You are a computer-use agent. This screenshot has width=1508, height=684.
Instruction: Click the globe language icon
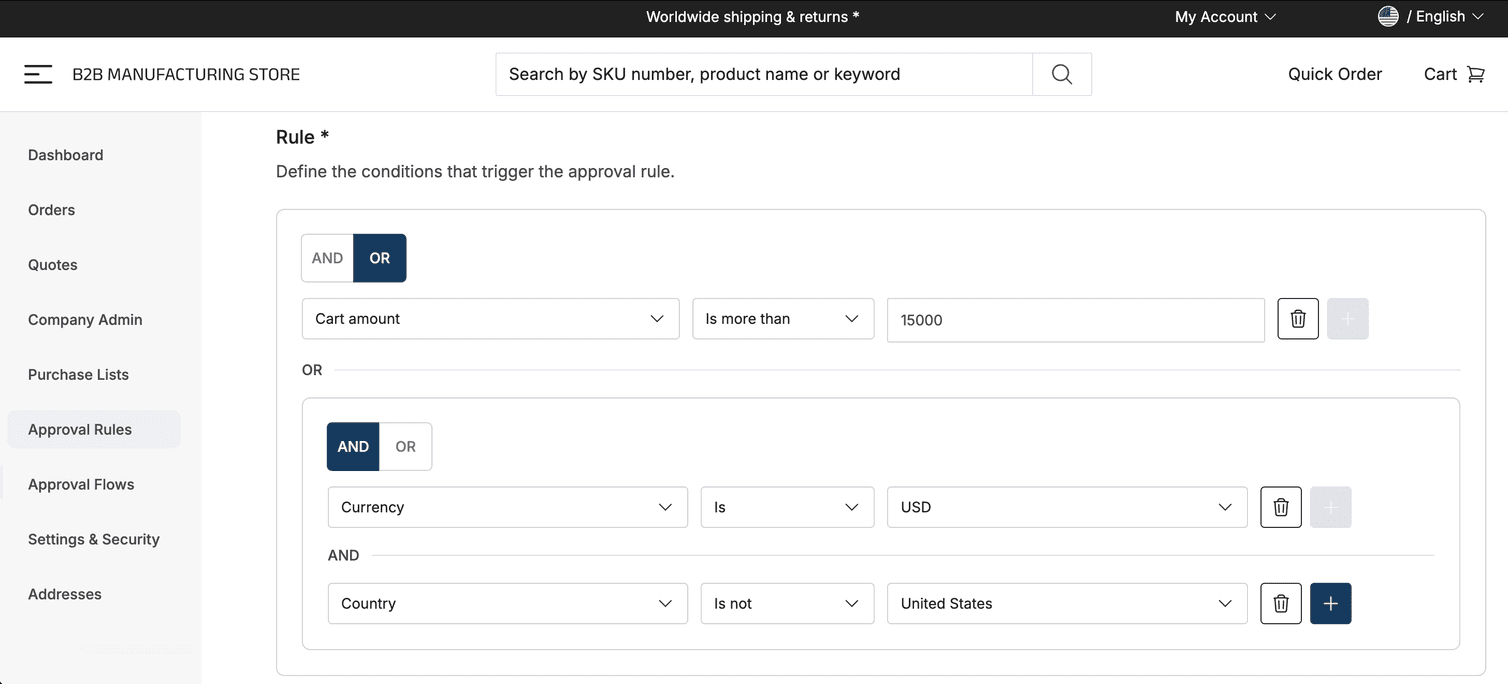[x=1388, y=16]
